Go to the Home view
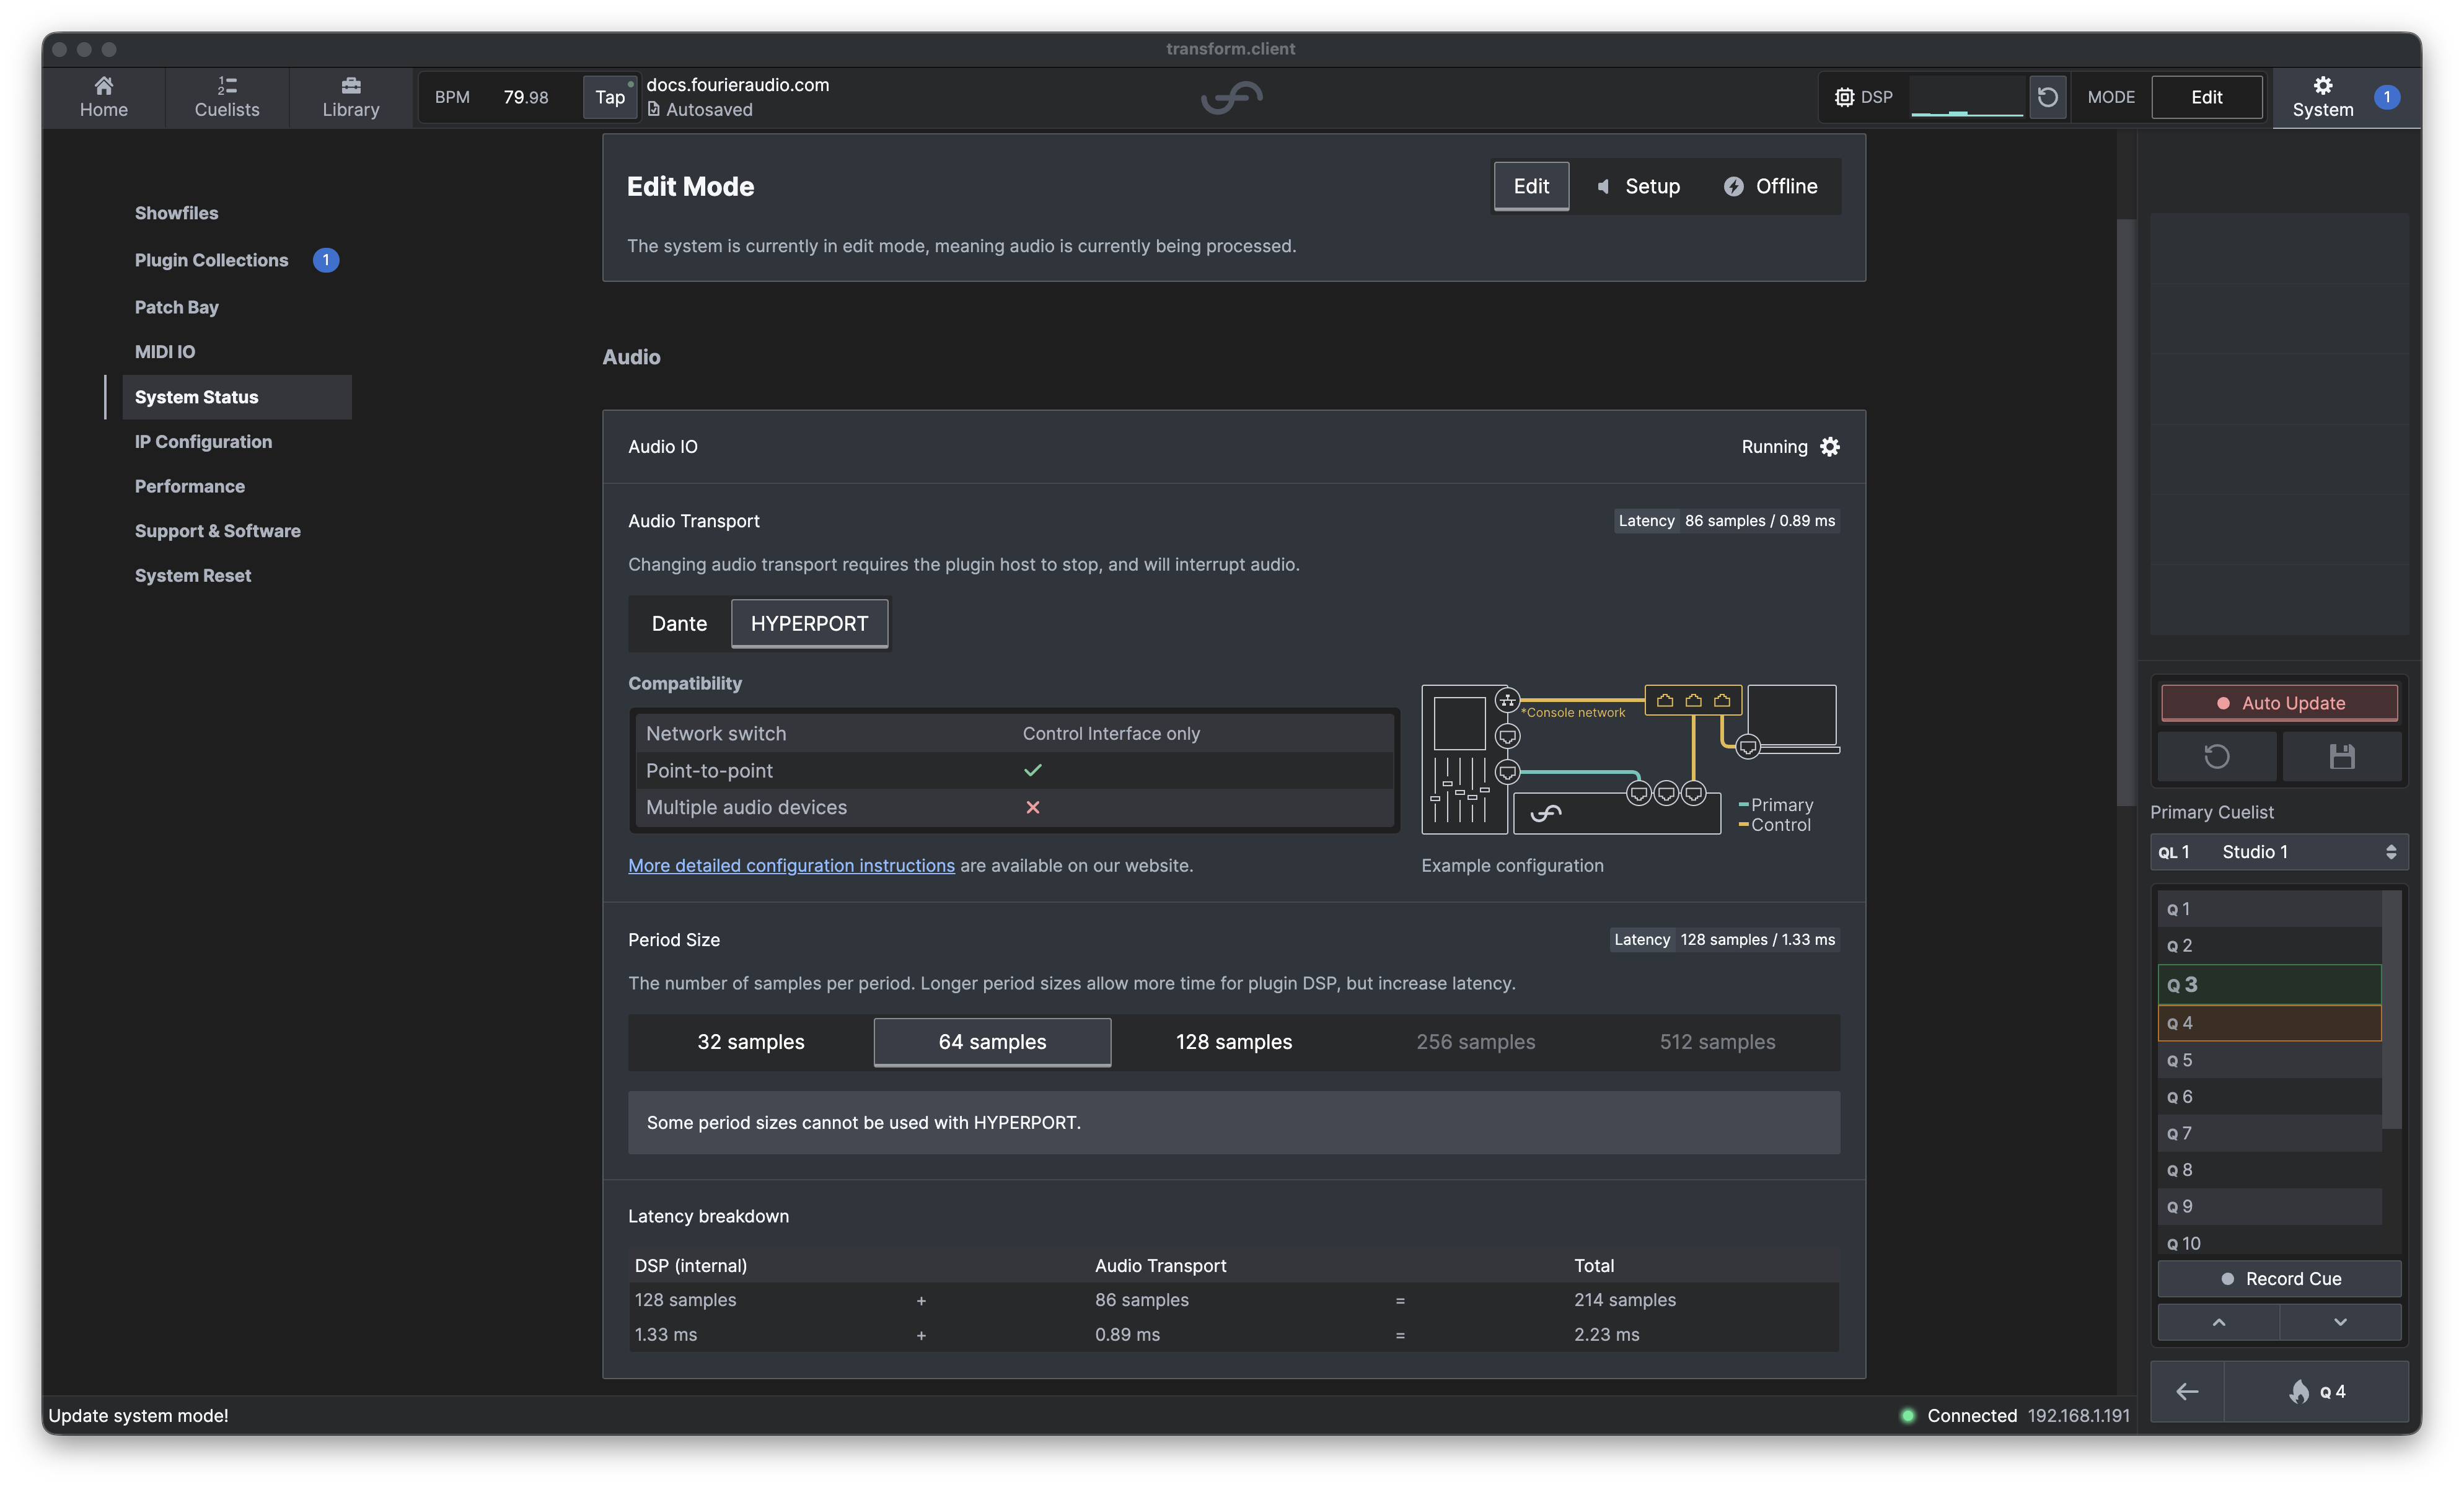 coord(103,97)
